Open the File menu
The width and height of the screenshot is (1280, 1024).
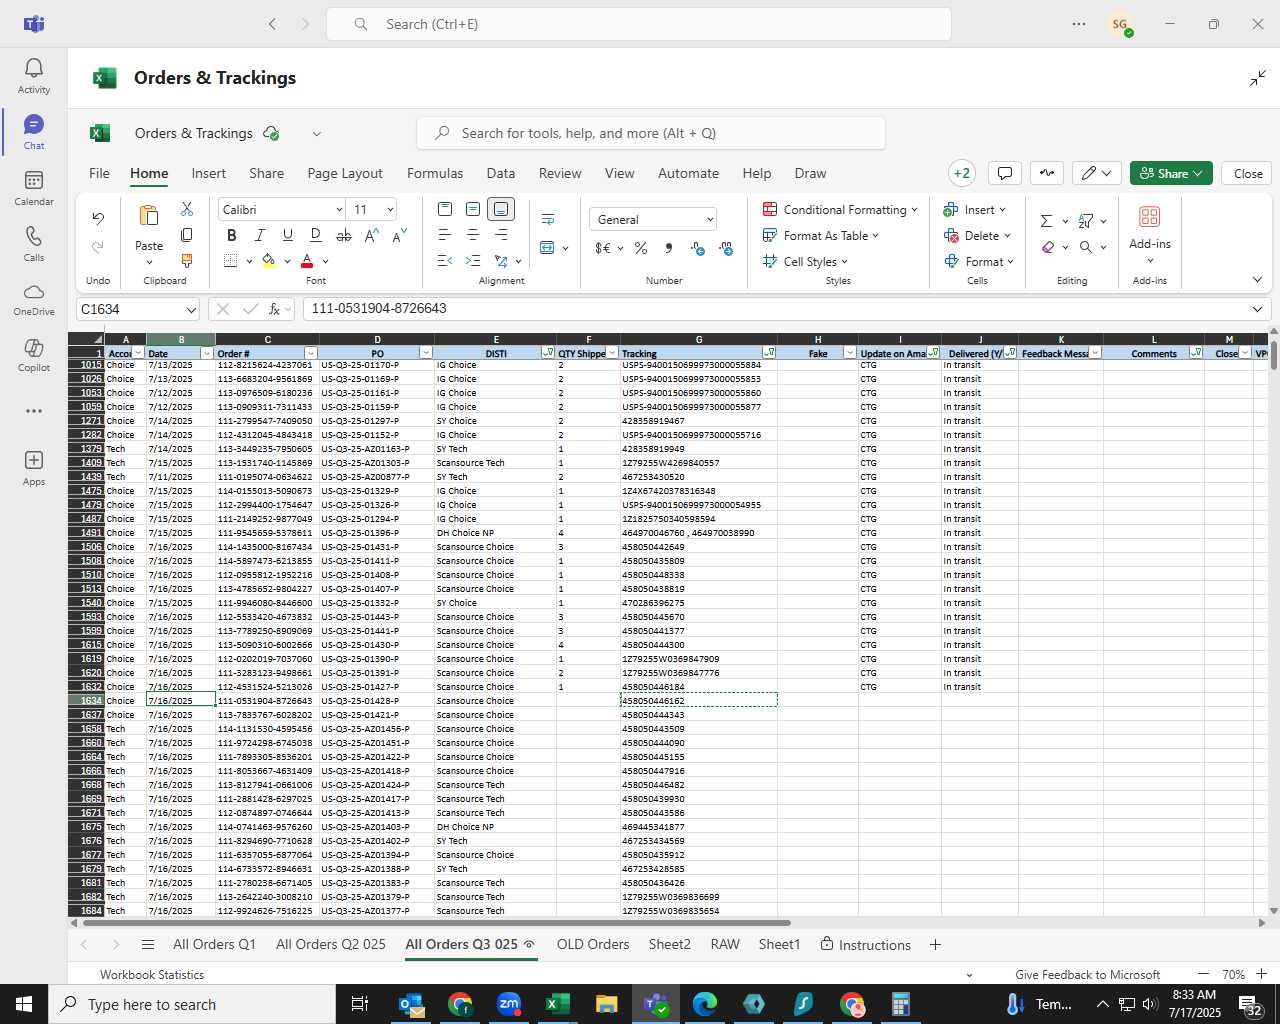click(x=99, y=173)
